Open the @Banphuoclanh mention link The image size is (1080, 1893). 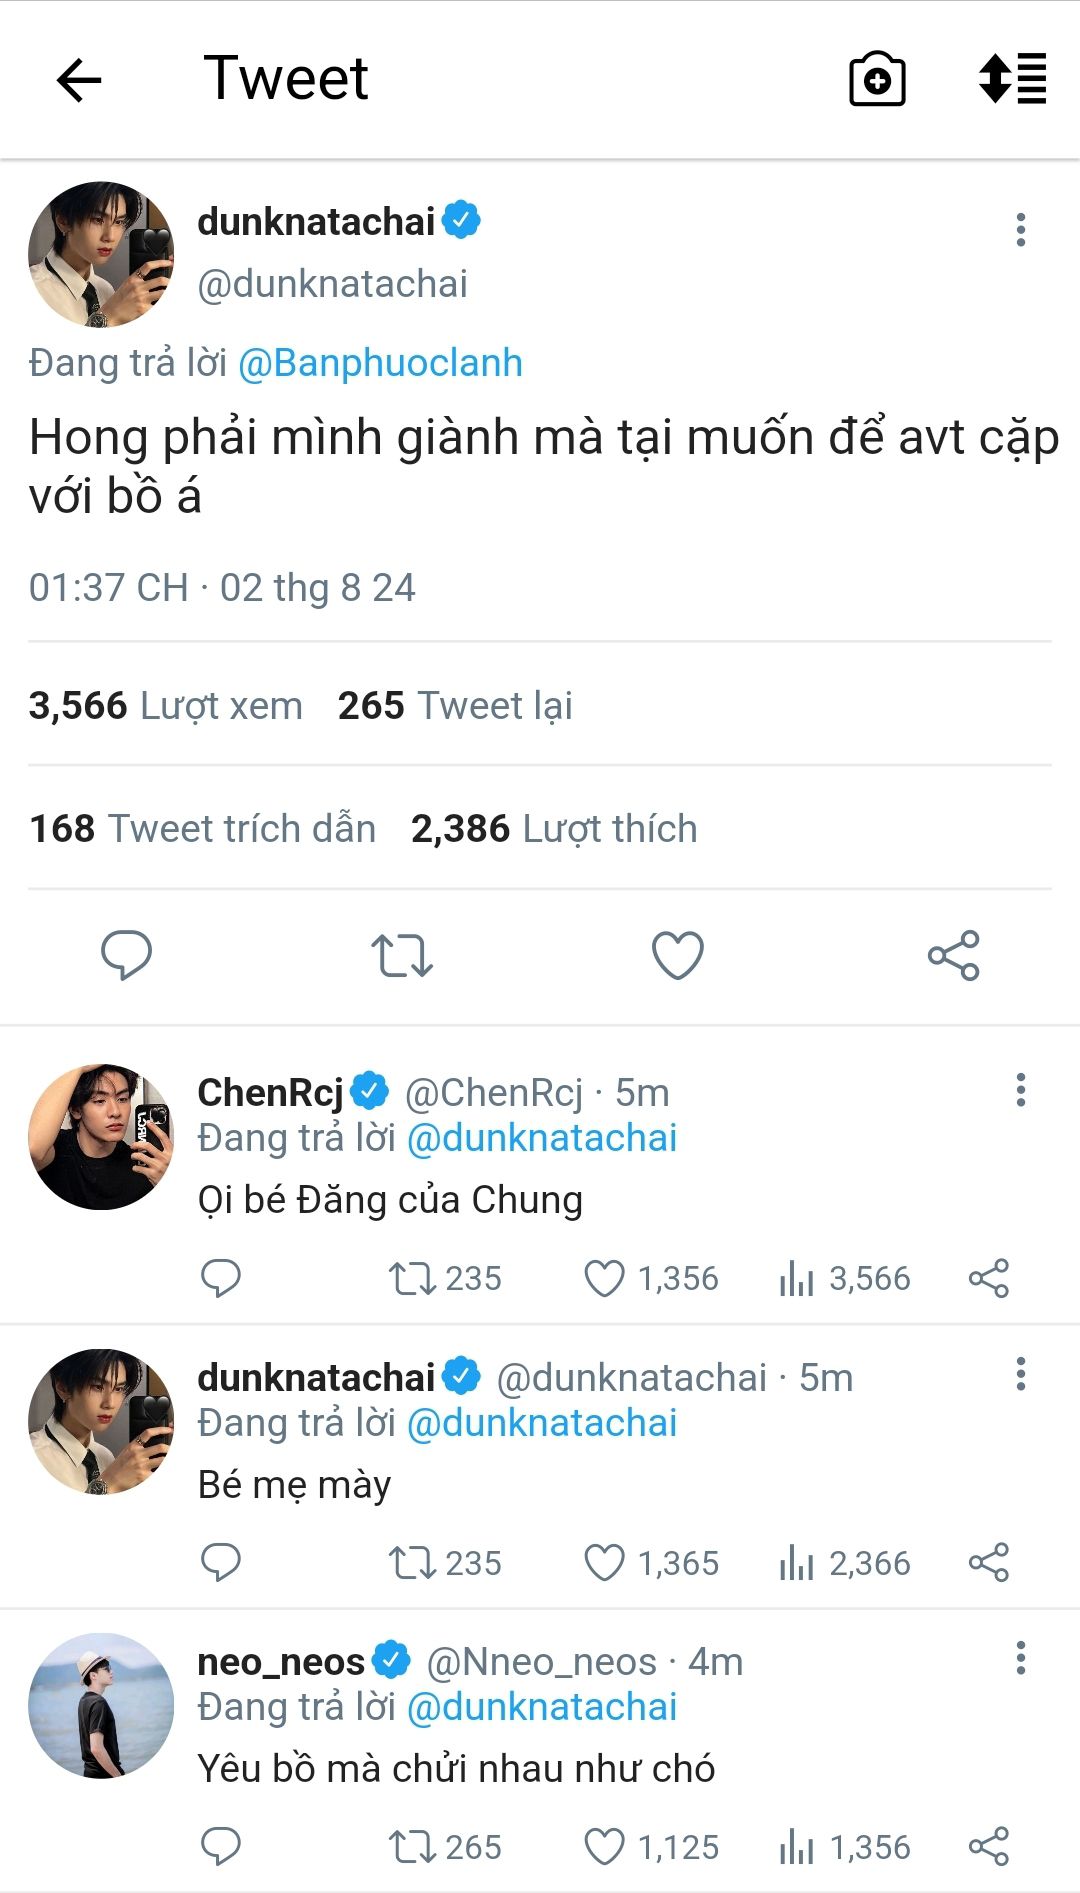[380, 363]
